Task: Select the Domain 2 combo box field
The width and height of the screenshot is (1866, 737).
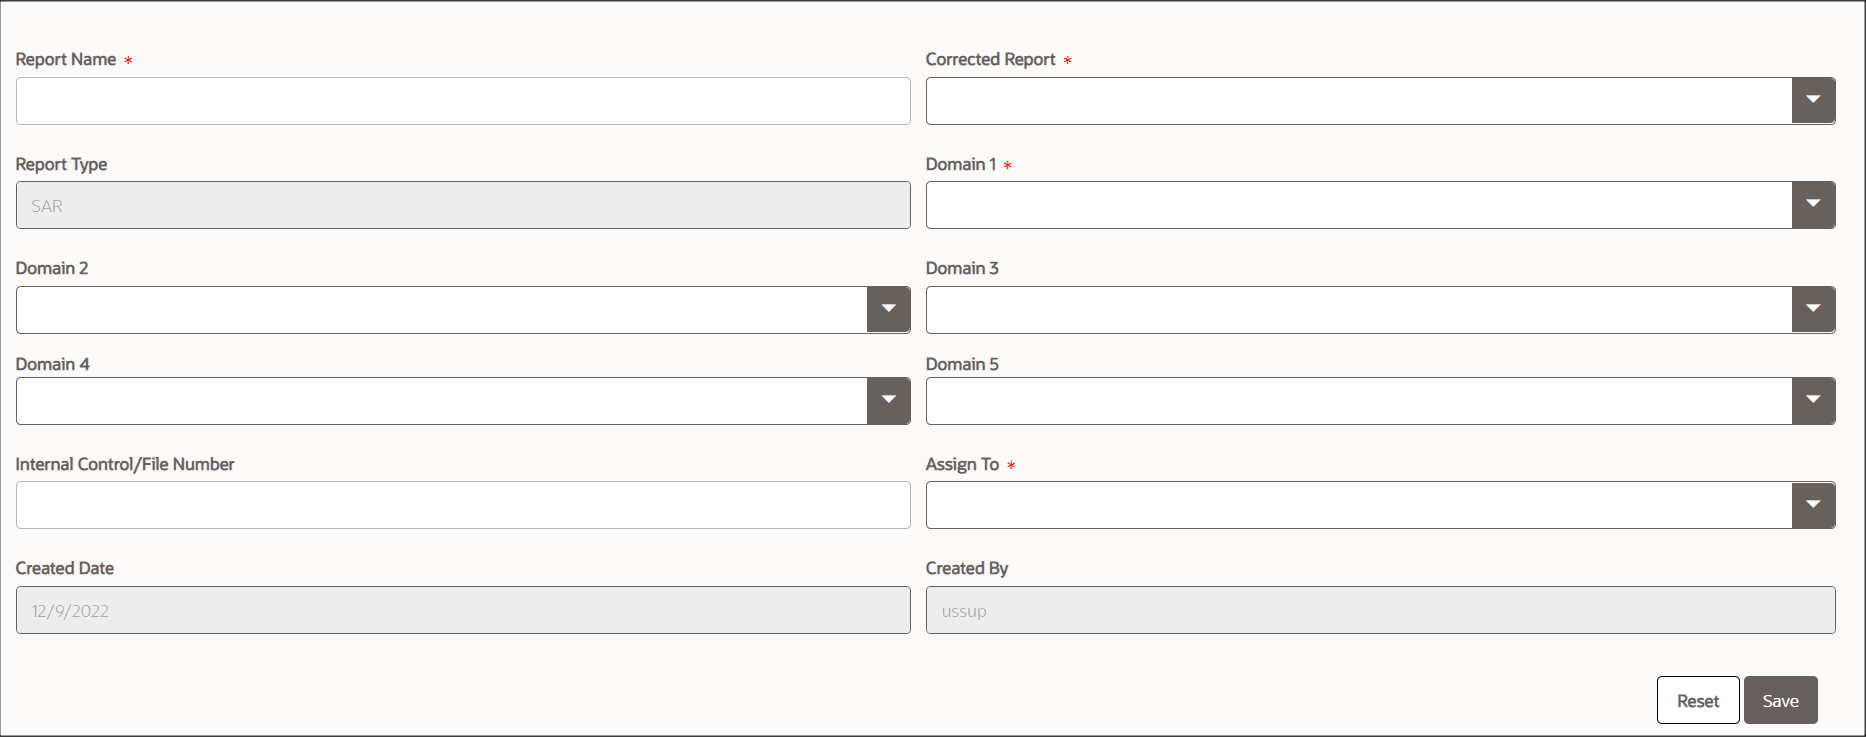Action: [441, 310]
